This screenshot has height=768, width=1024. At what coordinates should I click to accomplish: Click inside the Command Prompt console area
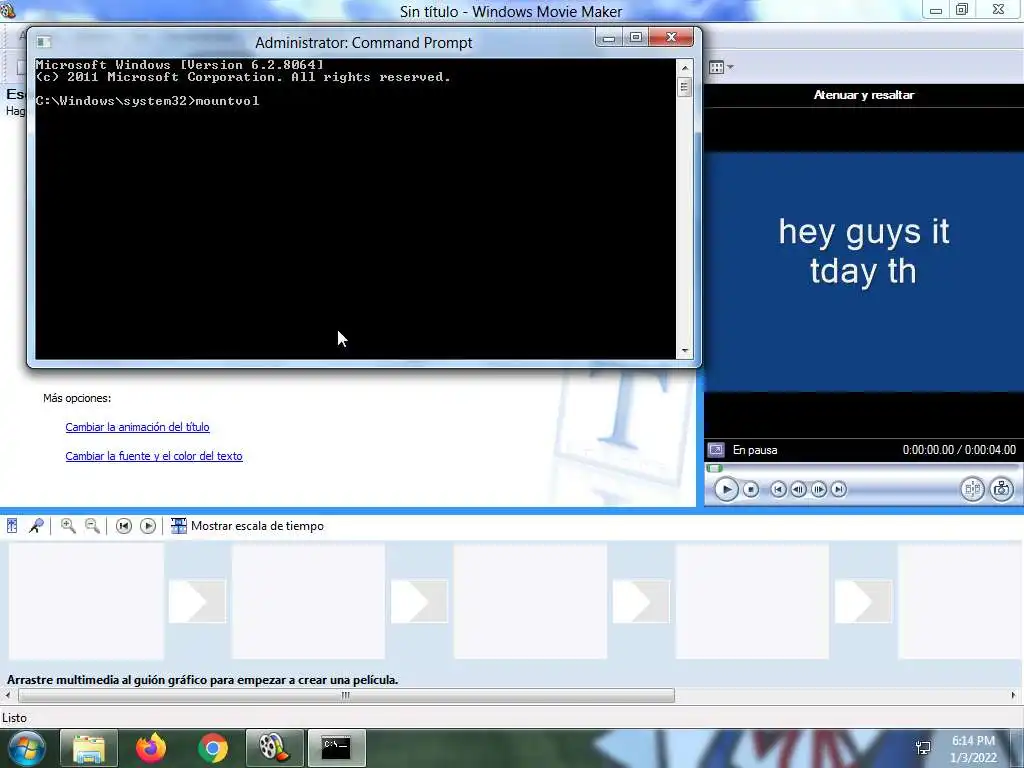point(355,209)
